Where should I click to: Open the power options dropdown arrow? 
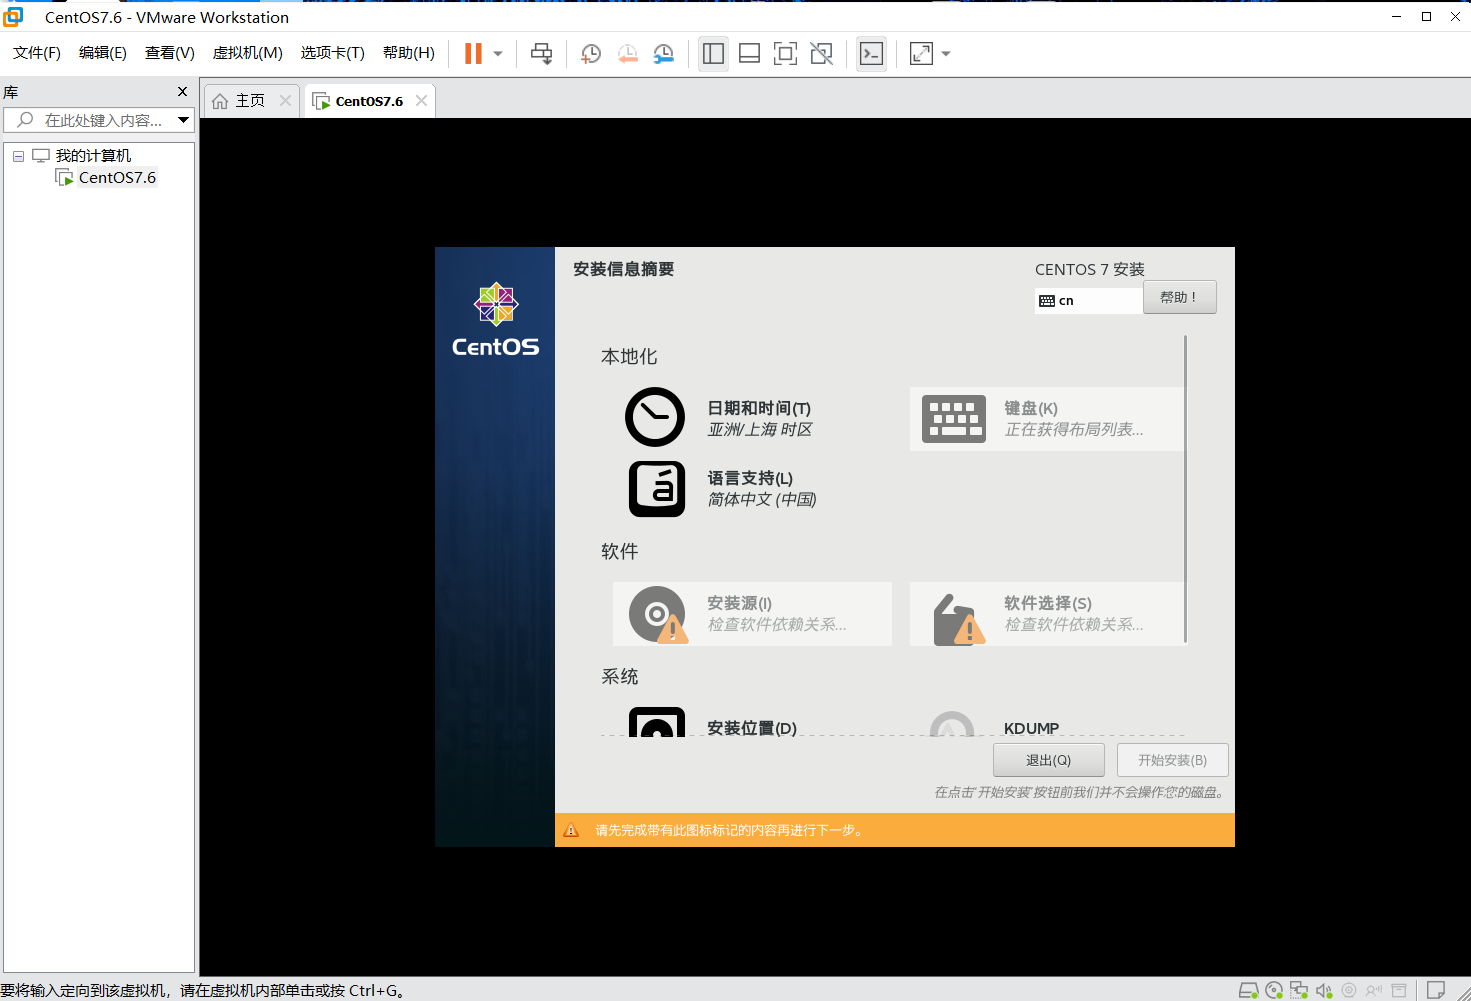pyautogui.click(x=498, y=54)
